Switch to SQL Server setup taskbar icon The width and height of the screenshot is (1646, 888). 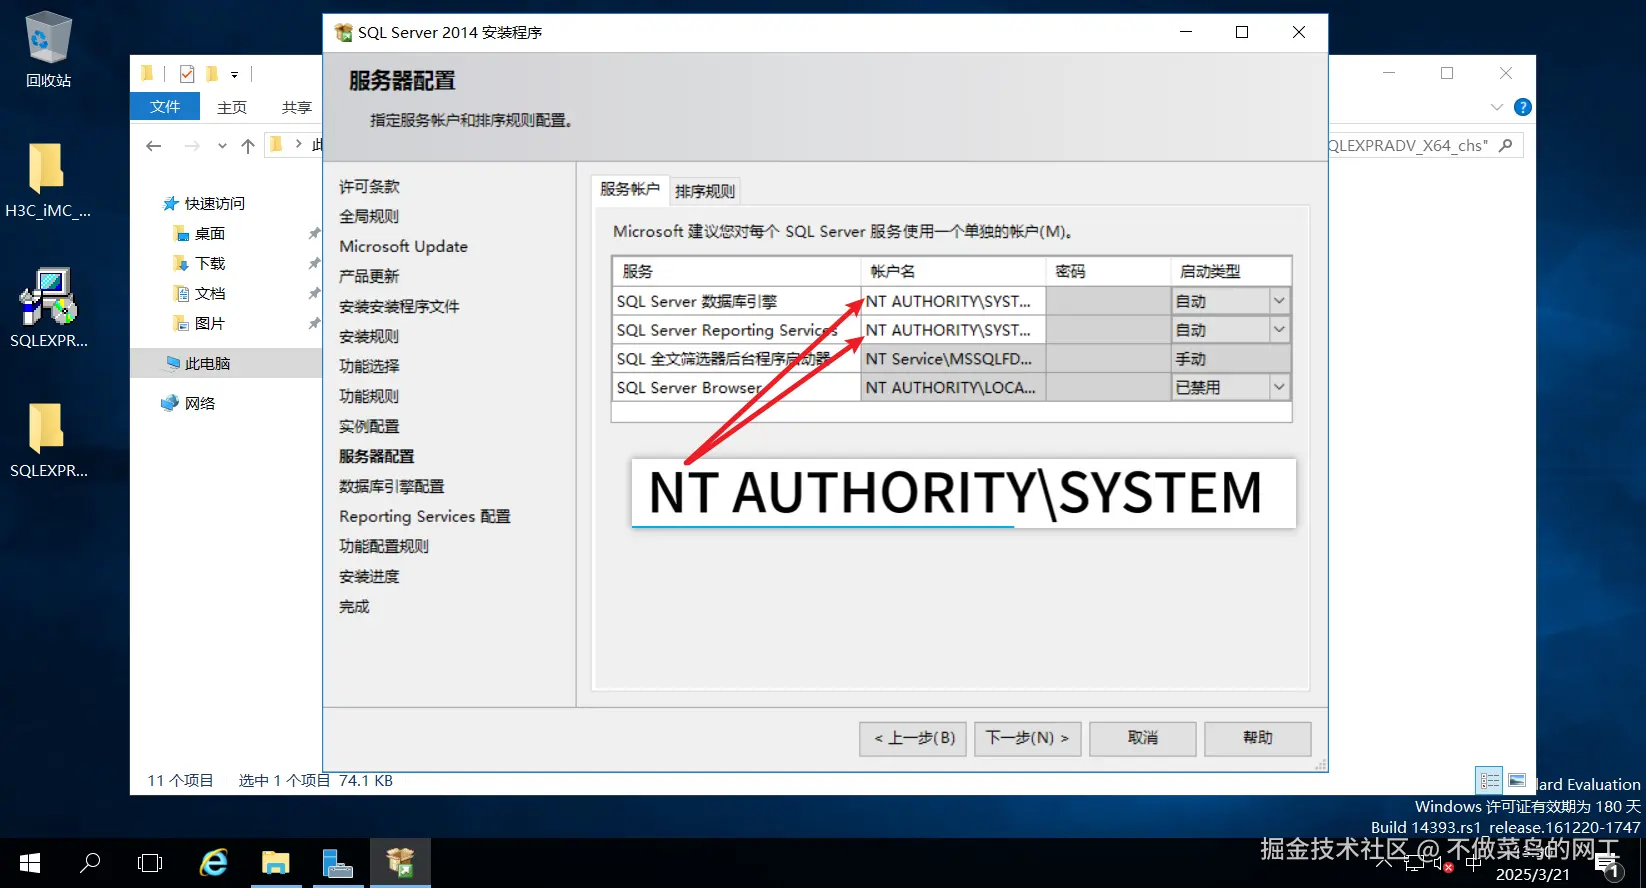pos(400,862)
